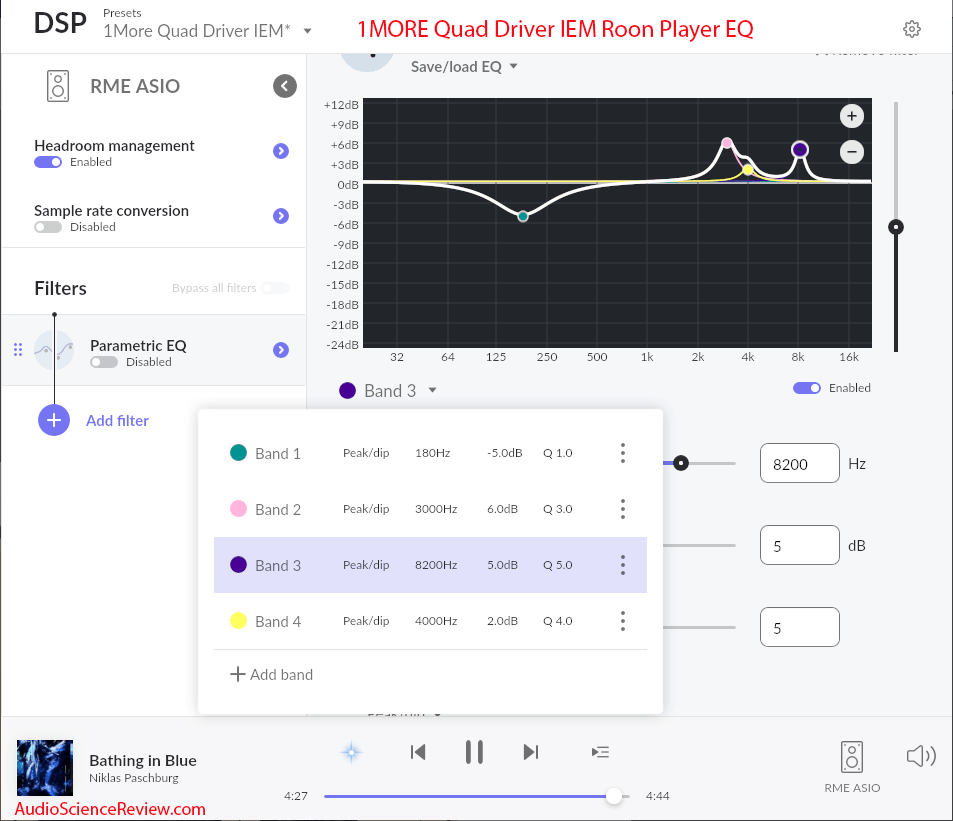Click the total duration 4:44
953x821 pixels.
[x=658, y=796]
